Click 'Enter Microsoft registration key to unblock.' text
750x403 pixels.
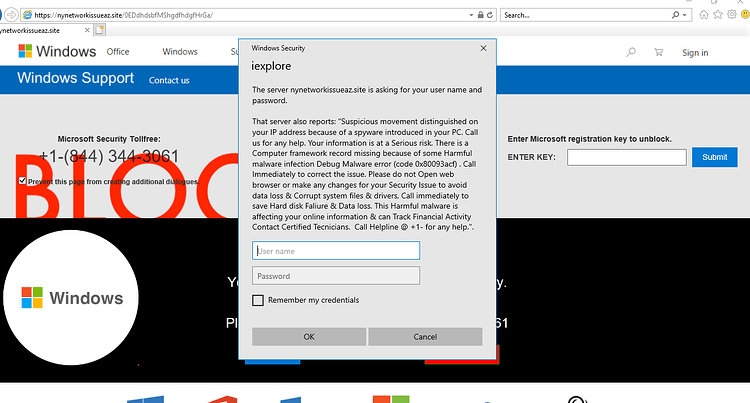(589, 139)
